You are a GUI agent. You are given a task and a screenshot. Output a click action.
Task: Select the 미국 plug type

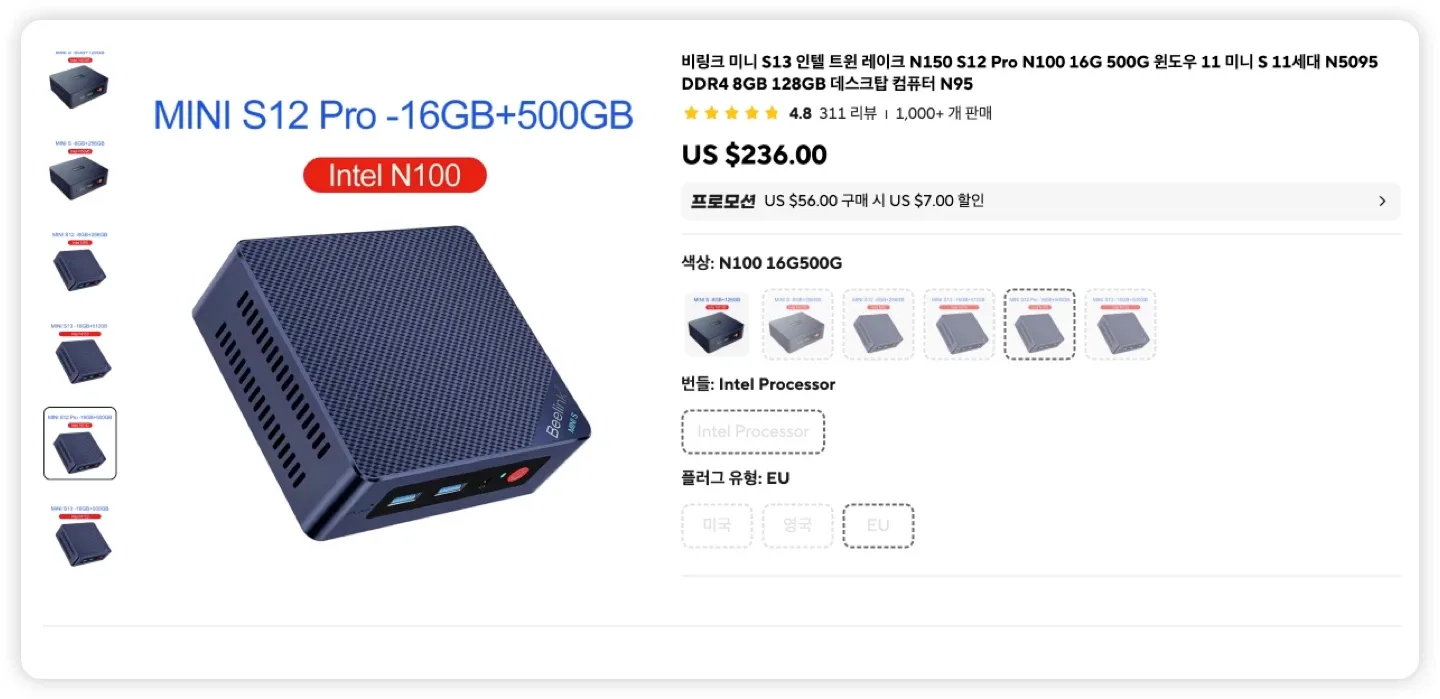(717, 526)
